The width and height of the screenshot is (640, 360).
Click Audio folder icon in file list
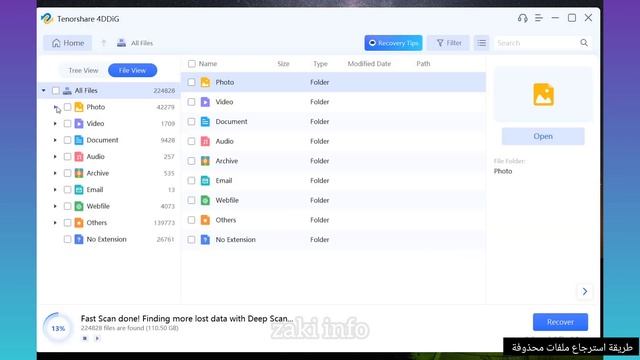[x=205, y=141]
